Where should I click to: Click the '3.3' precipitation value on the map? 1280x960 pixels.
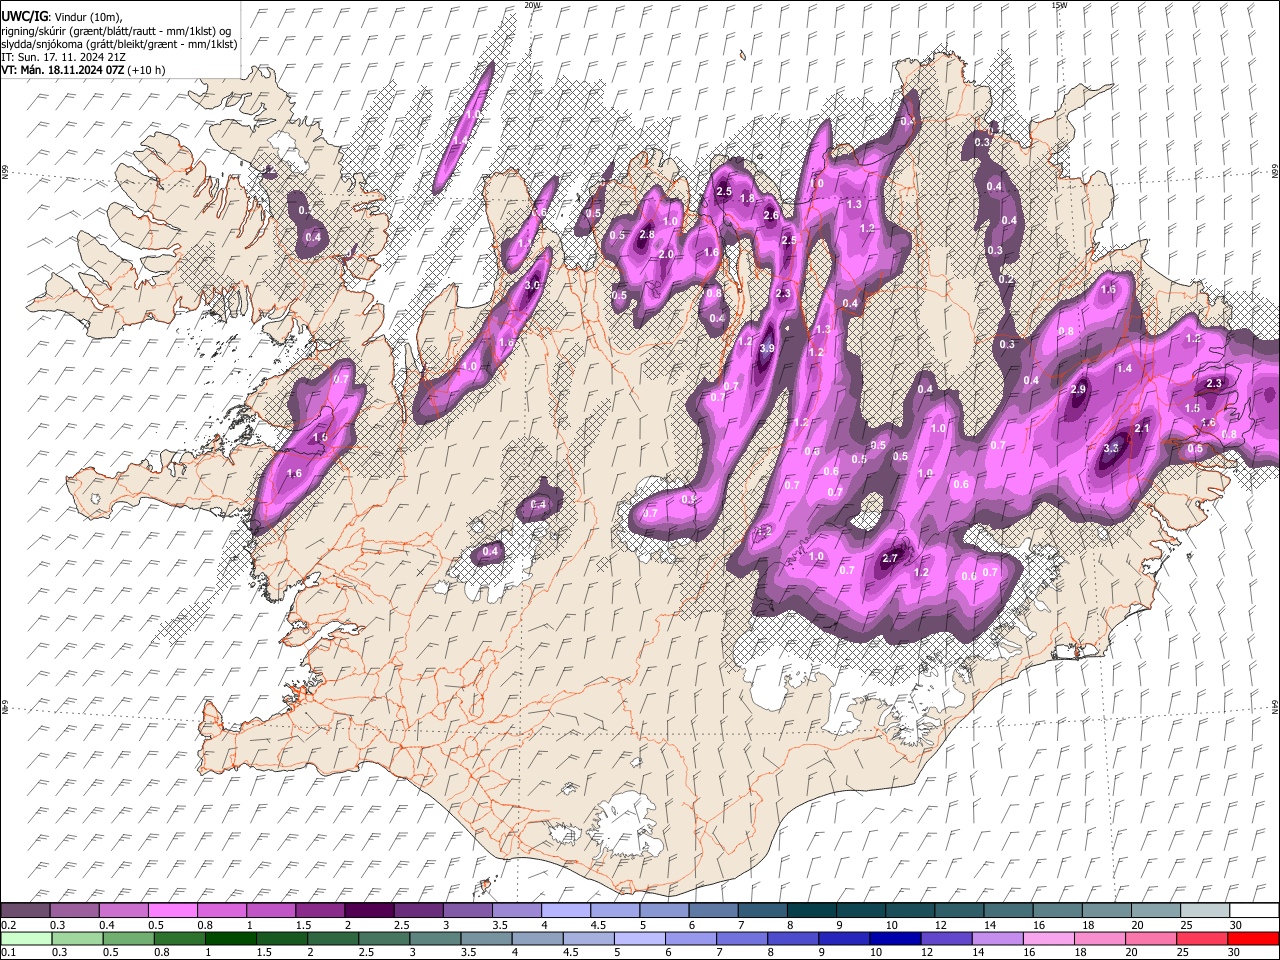coord(1111,449)
